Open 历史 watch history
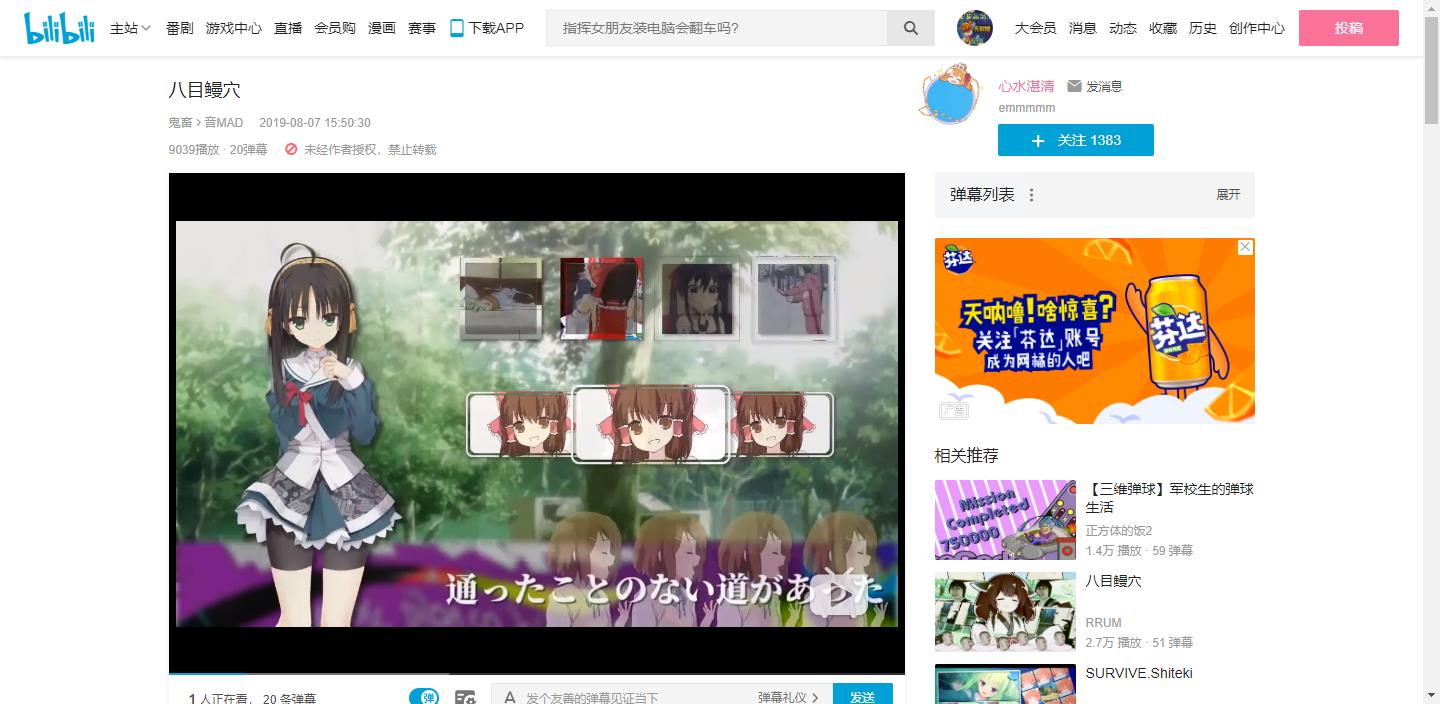Viewport: 1440px width, 704px height. click(1203, 28)
